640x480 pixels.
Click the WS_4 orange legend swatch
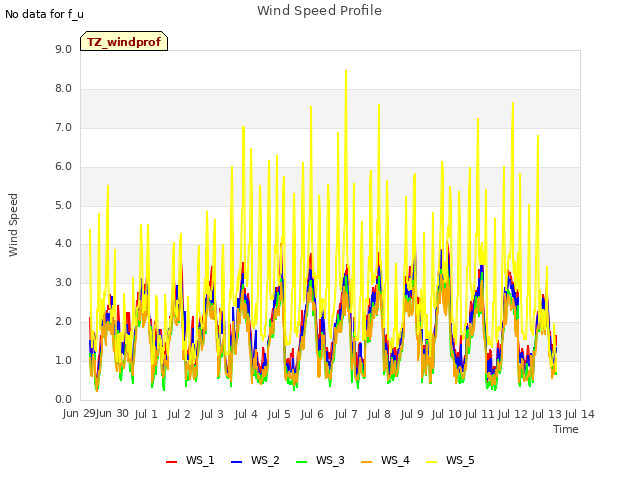(367, 462)
